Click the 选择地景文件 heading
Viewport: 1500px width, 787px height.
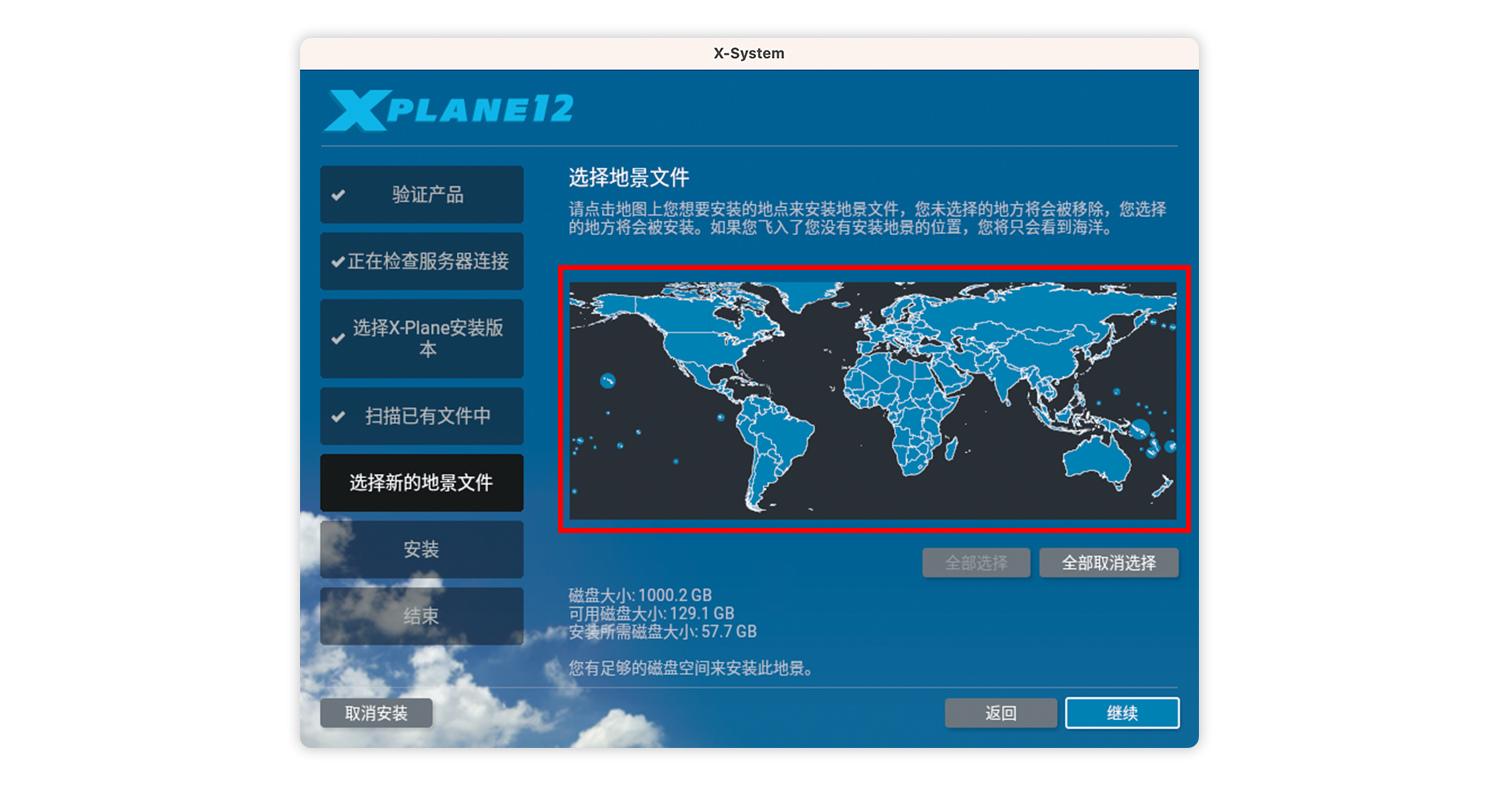(629, 178)
